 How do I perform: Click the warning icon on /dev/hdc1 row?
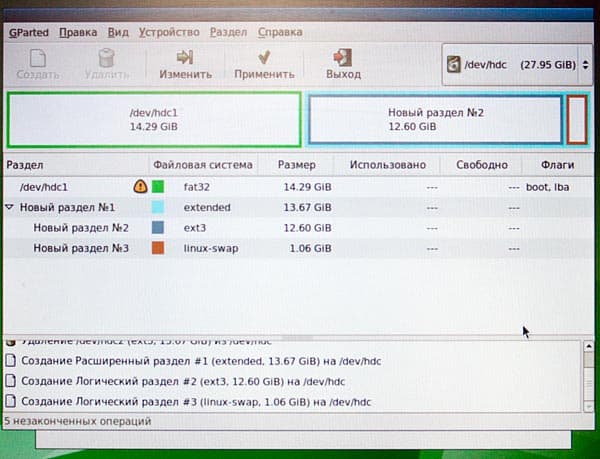pos(140,187)
